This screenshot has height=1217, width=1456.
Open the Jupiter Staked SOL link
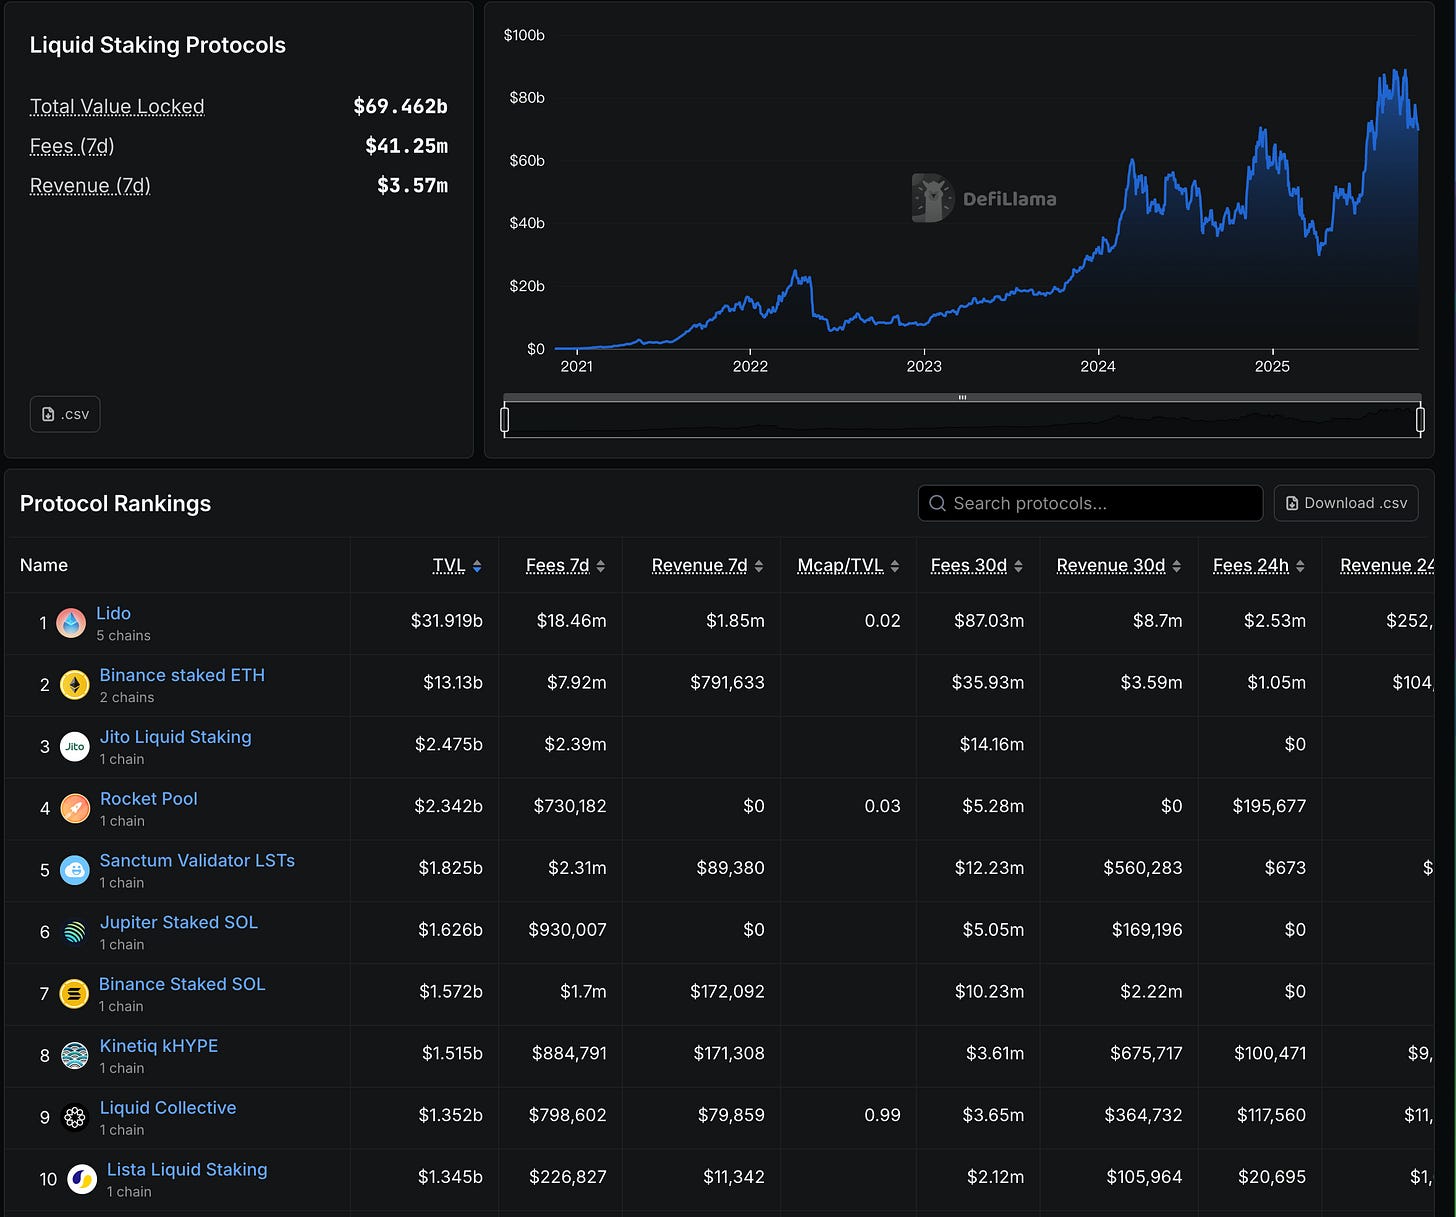pyautogui.click(x=179, y=922)
